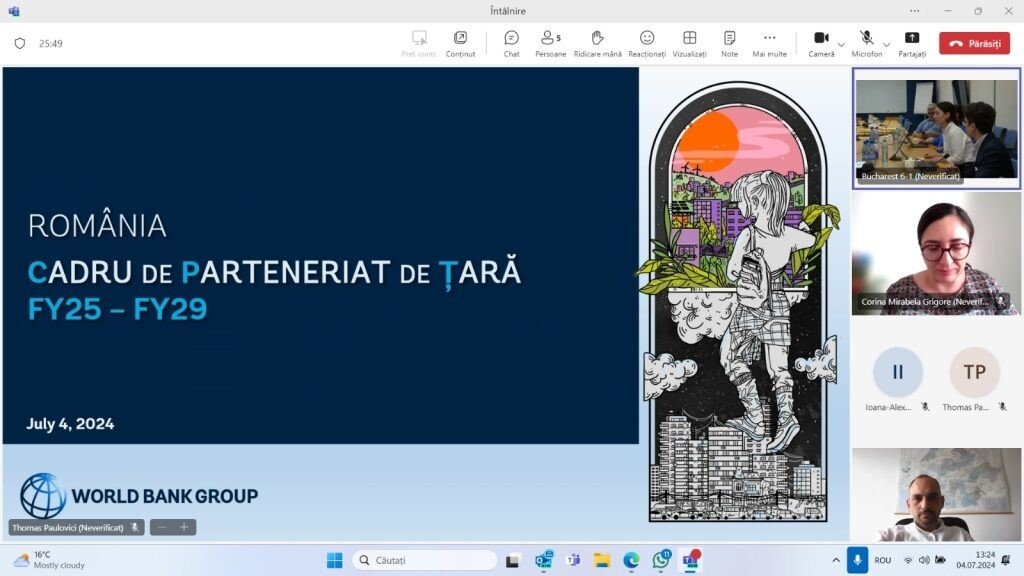Image resolution: width=1024 pixels, height=576 pixels.
Task: Open the Reacționați reactions icon
Action: 647,43
